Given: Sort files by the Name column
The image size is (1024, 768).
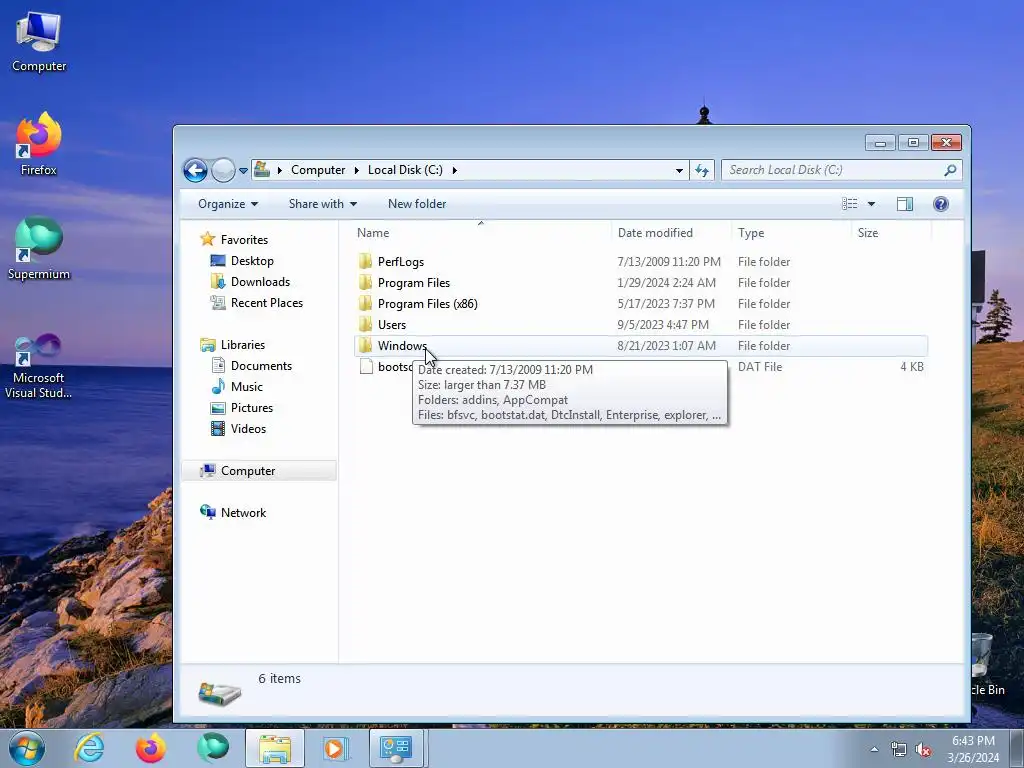Looking at the screenshot, I should pos(373,232).
